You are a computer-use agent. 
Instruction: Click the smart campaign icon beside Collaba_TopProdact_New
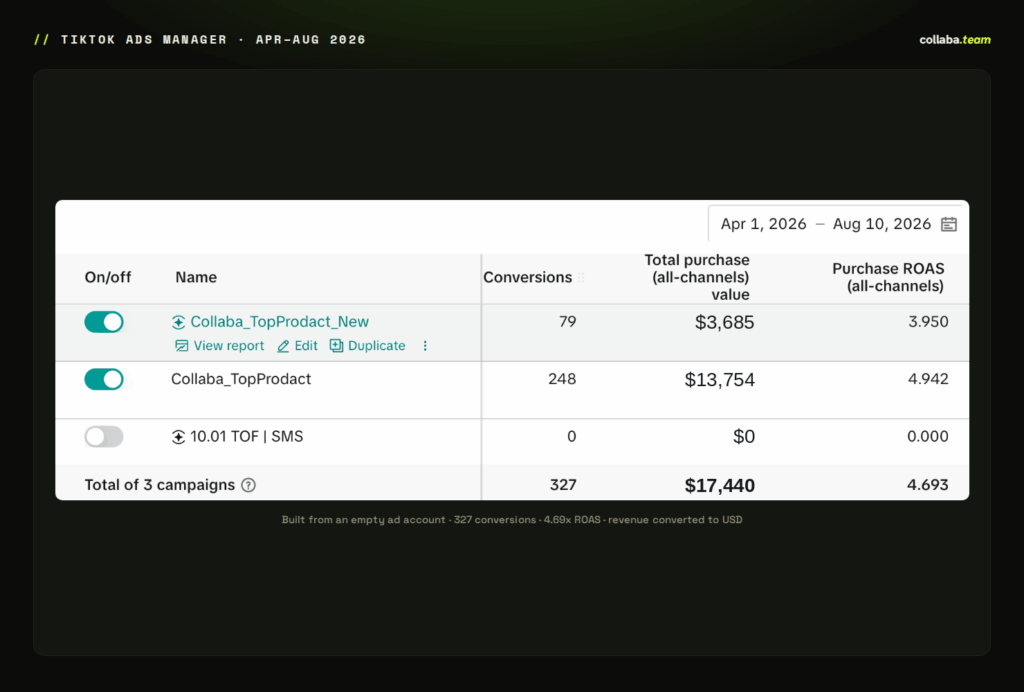click(178, 322)
